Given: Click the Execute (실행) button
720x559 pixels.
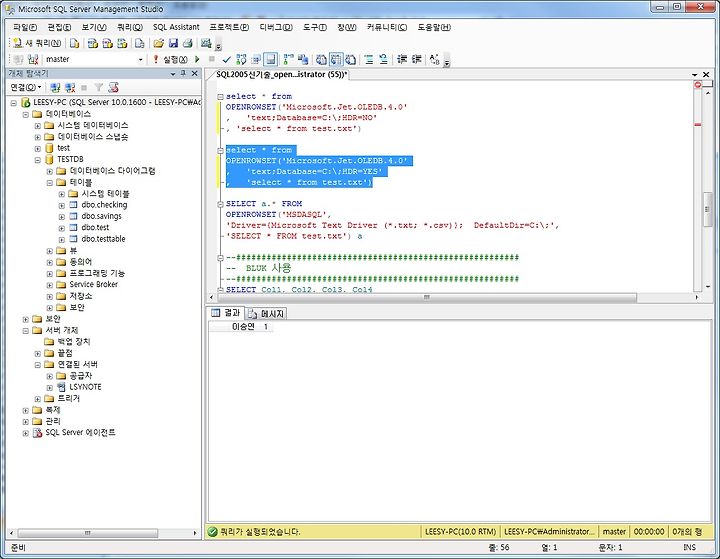Looking at the screenshot, I should click(170, 59).
